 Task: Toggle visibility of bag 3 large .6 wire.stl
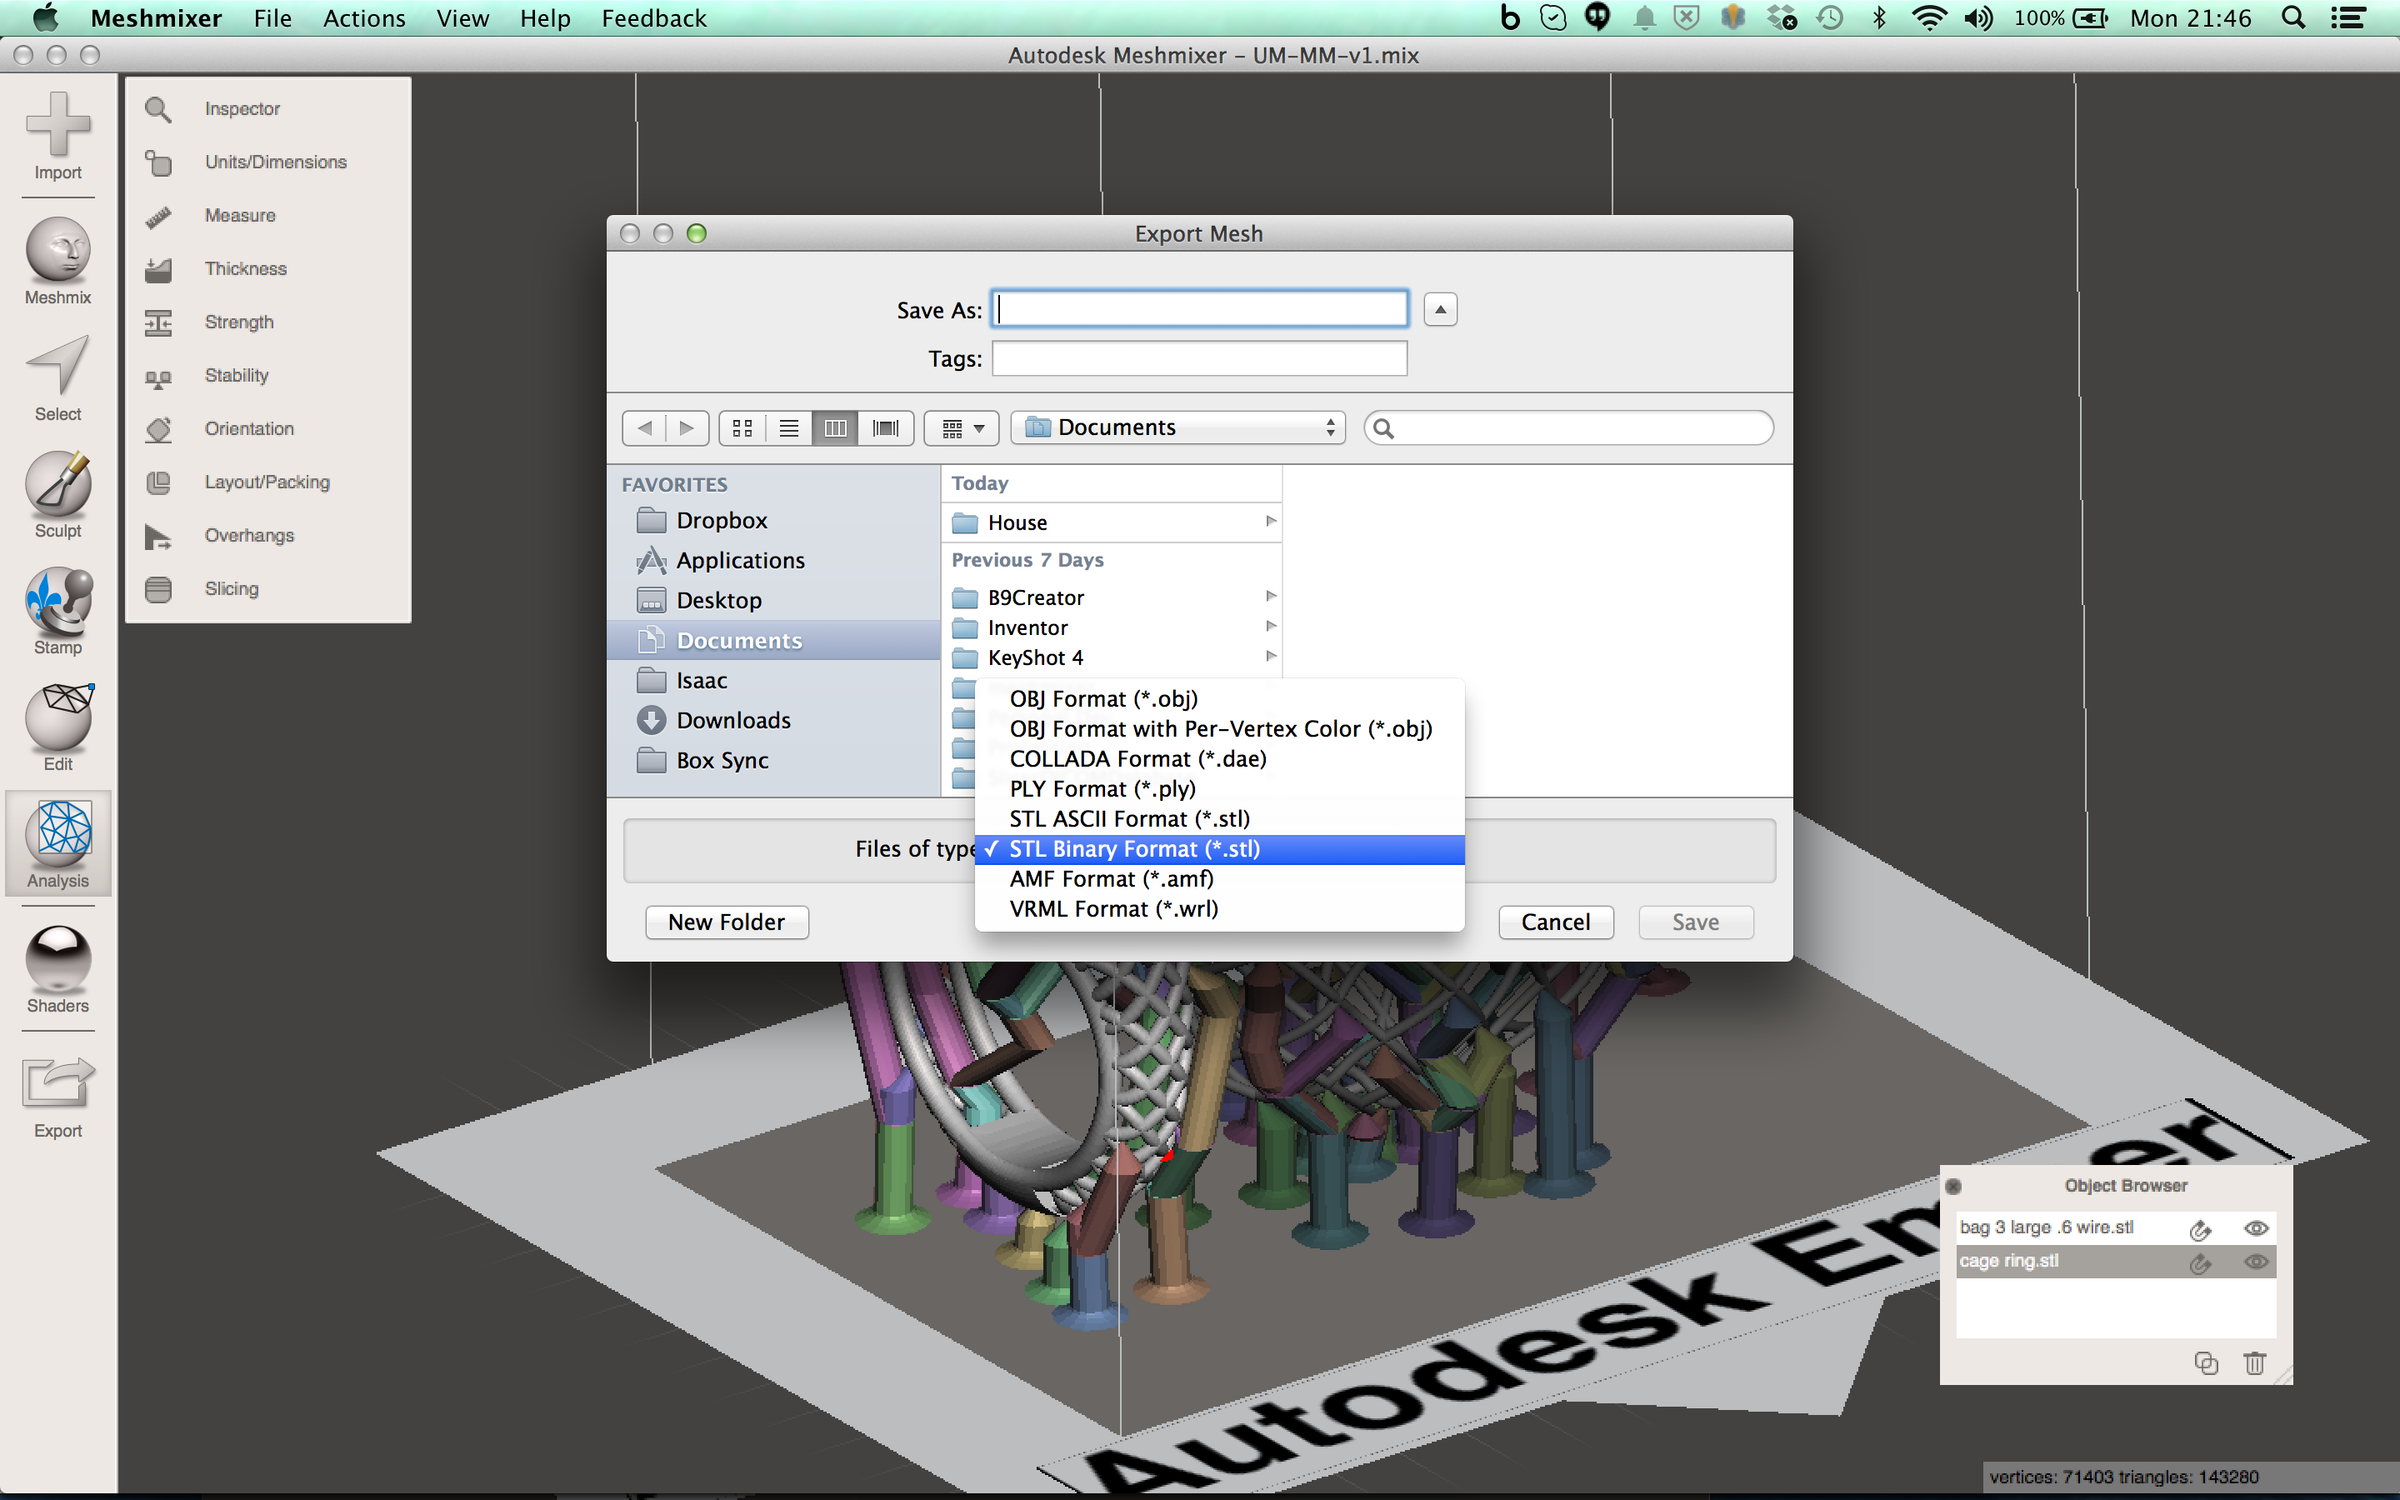pyautogui.click(x=2256, y=1228)
